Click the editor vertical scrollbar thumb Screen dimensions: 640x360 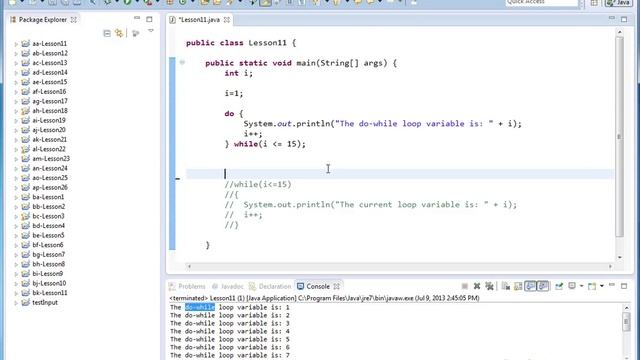click(620, 137)
